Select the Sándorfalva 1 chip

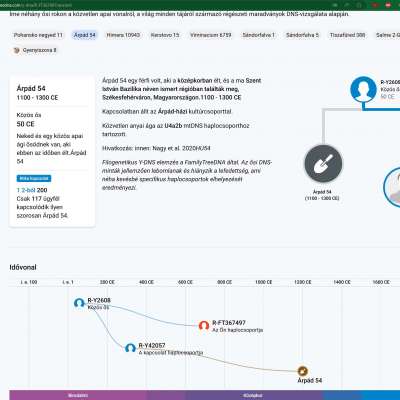(x=259, y=35)
